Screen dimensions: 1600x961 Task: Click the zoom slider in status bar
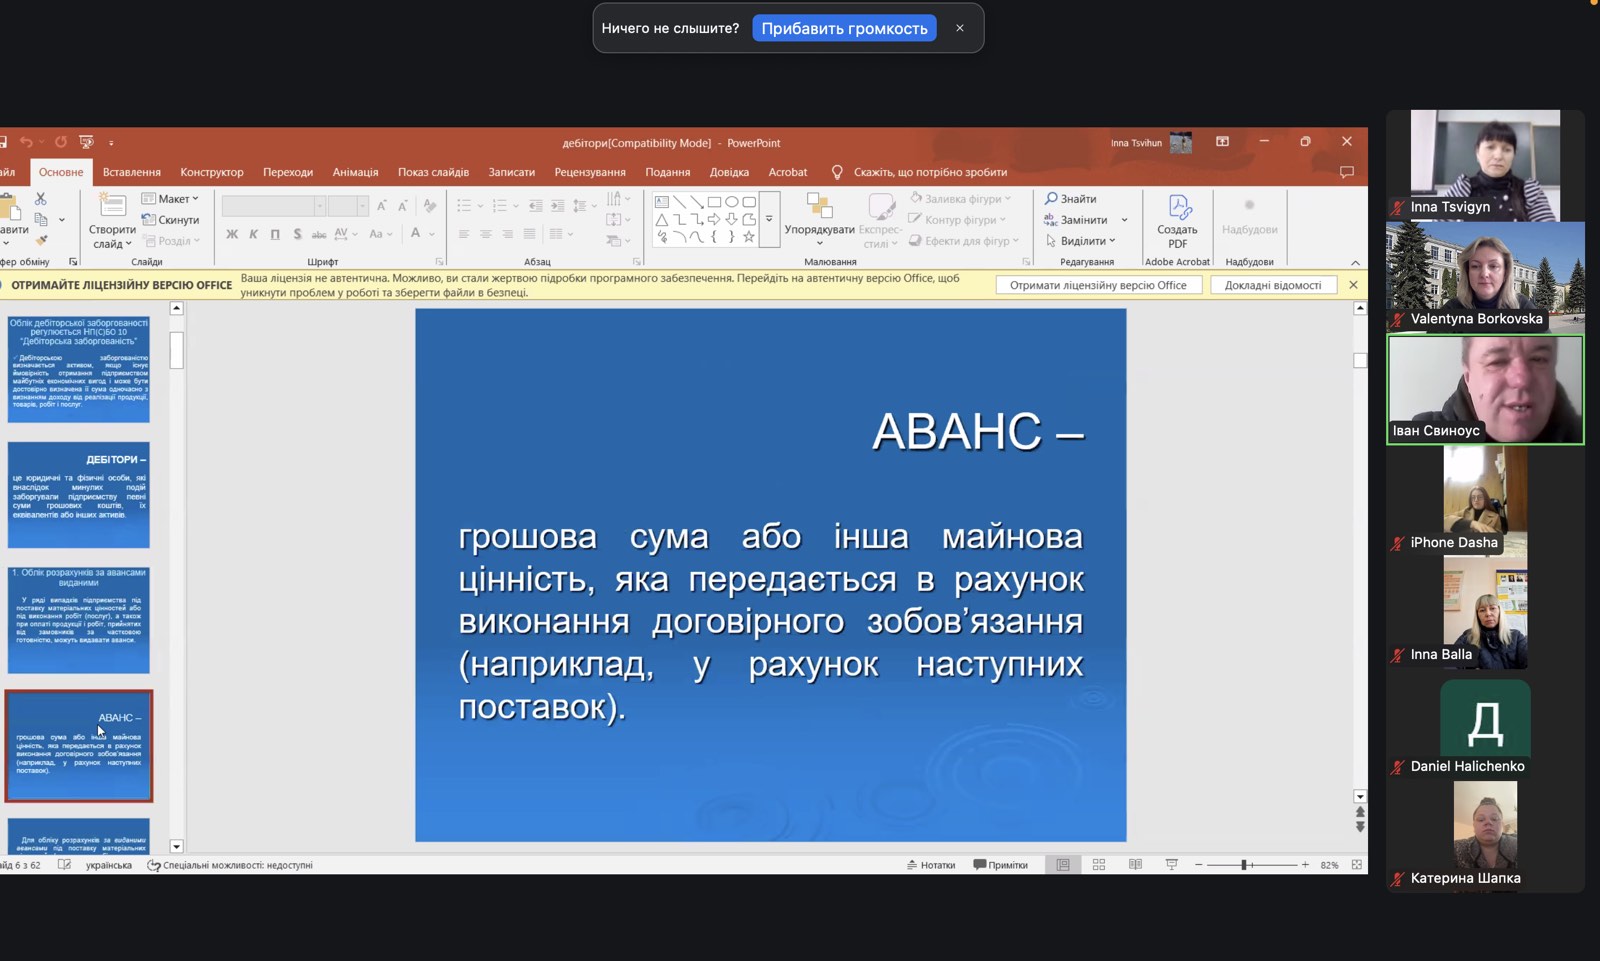[x=1245, y=865]
